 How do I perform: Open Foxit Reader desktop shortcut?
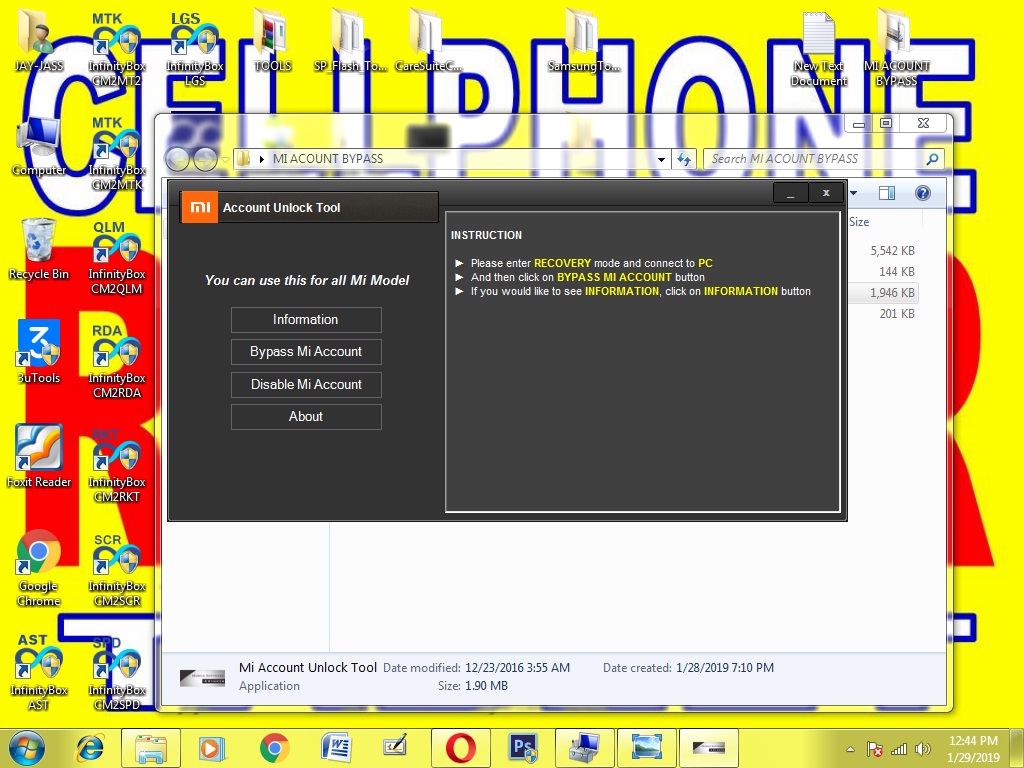coord(39,456)
